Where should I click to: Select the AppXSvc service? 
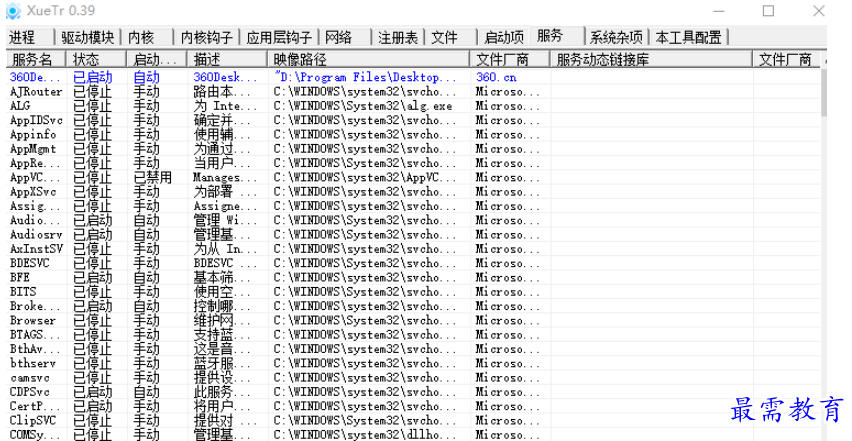[x=33, y=192]
